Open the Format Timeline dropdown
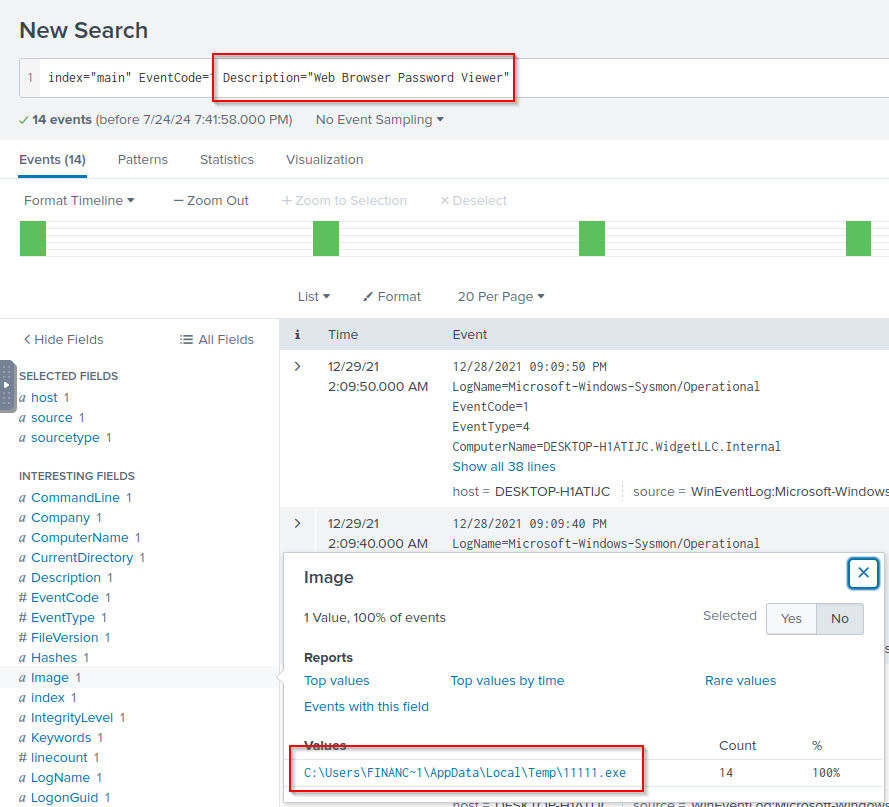The image size is (889, 807). pos(79,200)
